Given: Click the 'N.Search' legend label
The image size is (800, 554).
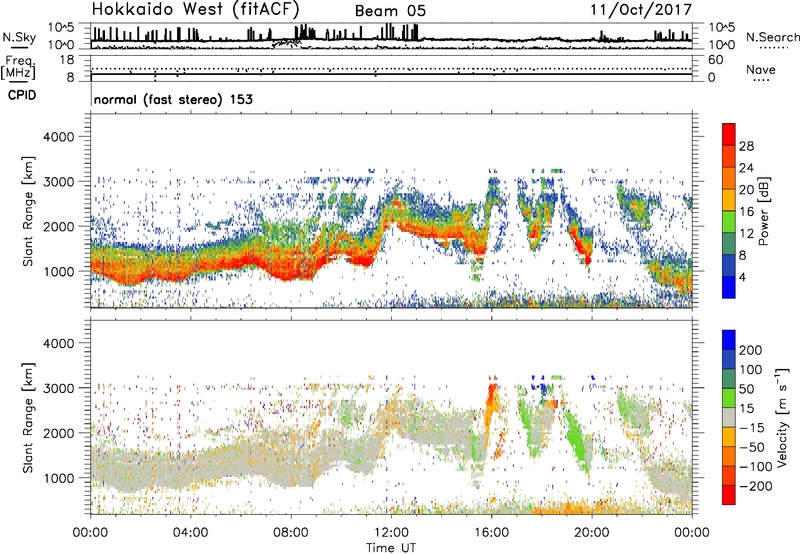Looking at the screenshot, I should (772, 37).
